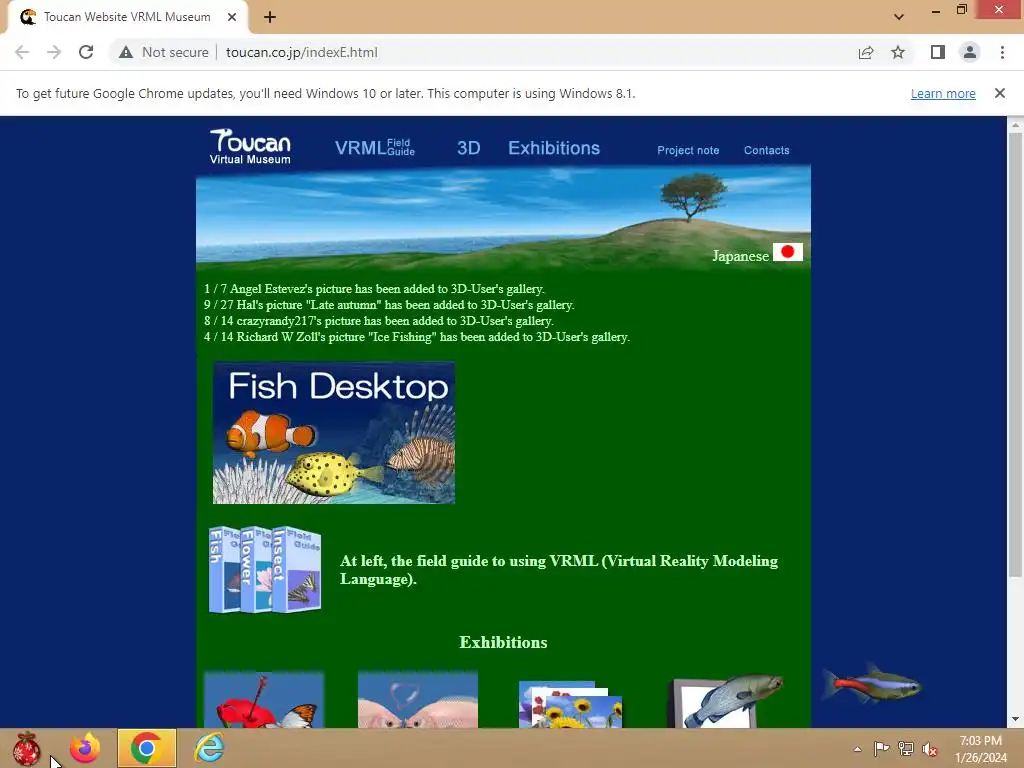The height and width of the screenshot is (768, 1024).
Task: Open the taskbar clock showing 7:03 PM
Action: click(x=980, y=749)
